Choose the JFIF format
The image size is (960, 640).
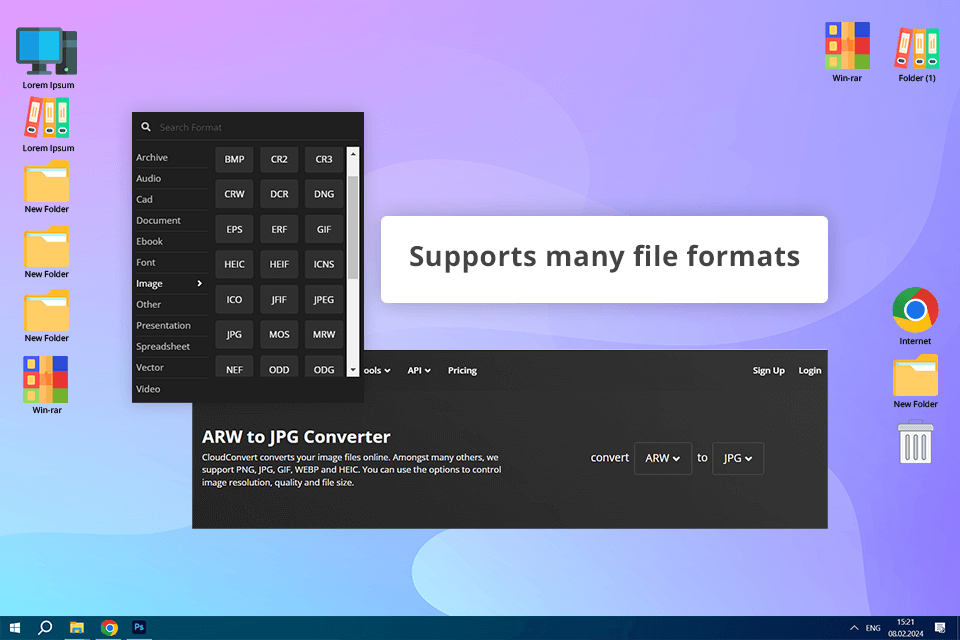279,299
